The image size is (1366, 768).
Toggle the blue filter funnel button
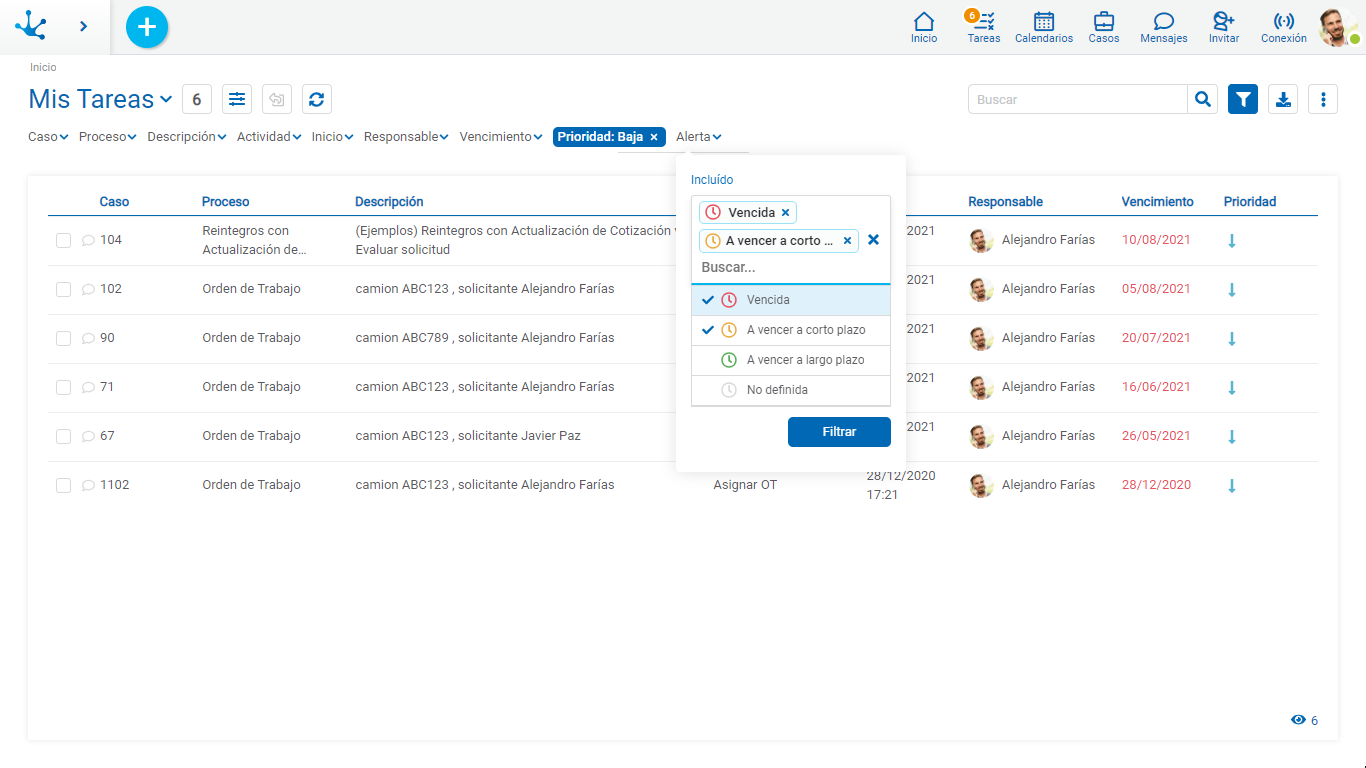click(x=1242, y=99)
